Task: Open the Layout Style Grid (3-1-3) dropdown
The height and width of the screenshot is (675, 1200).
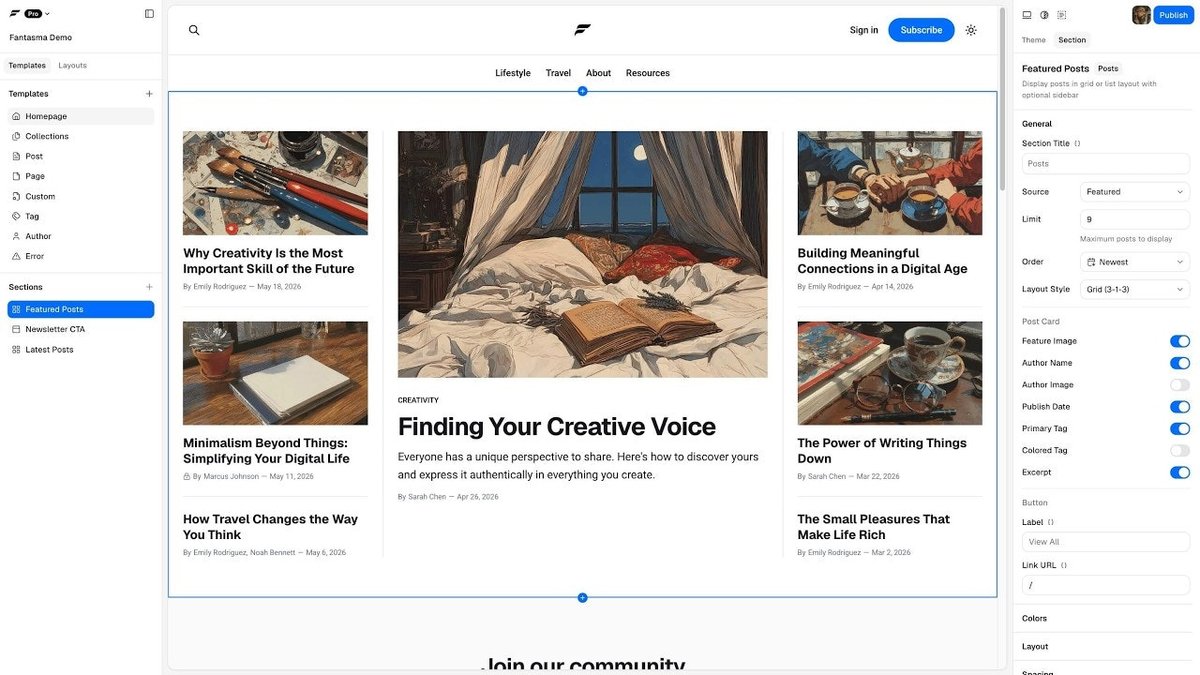Action: (x=1135, y=290)
